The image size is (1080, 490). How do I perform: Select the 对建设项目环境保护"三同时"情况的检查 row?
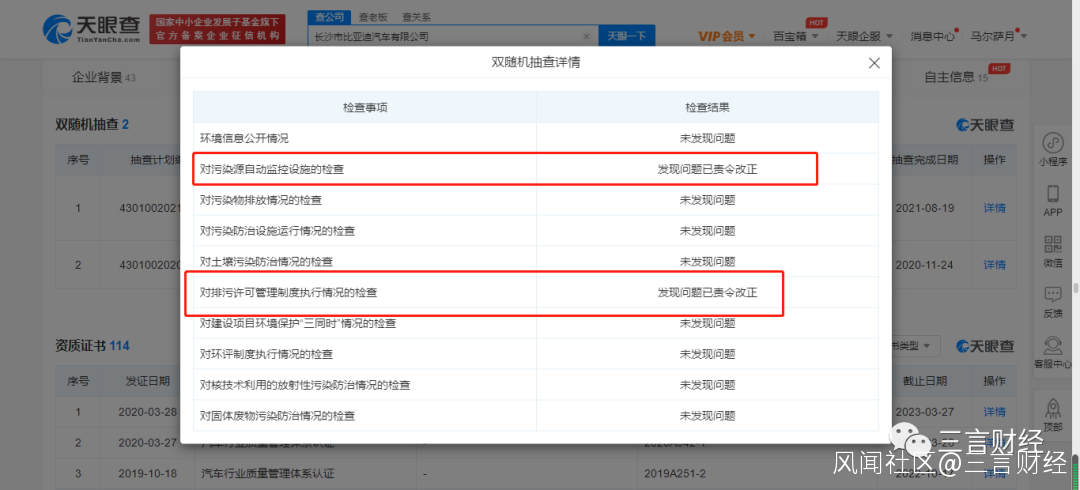pos(536,323)
